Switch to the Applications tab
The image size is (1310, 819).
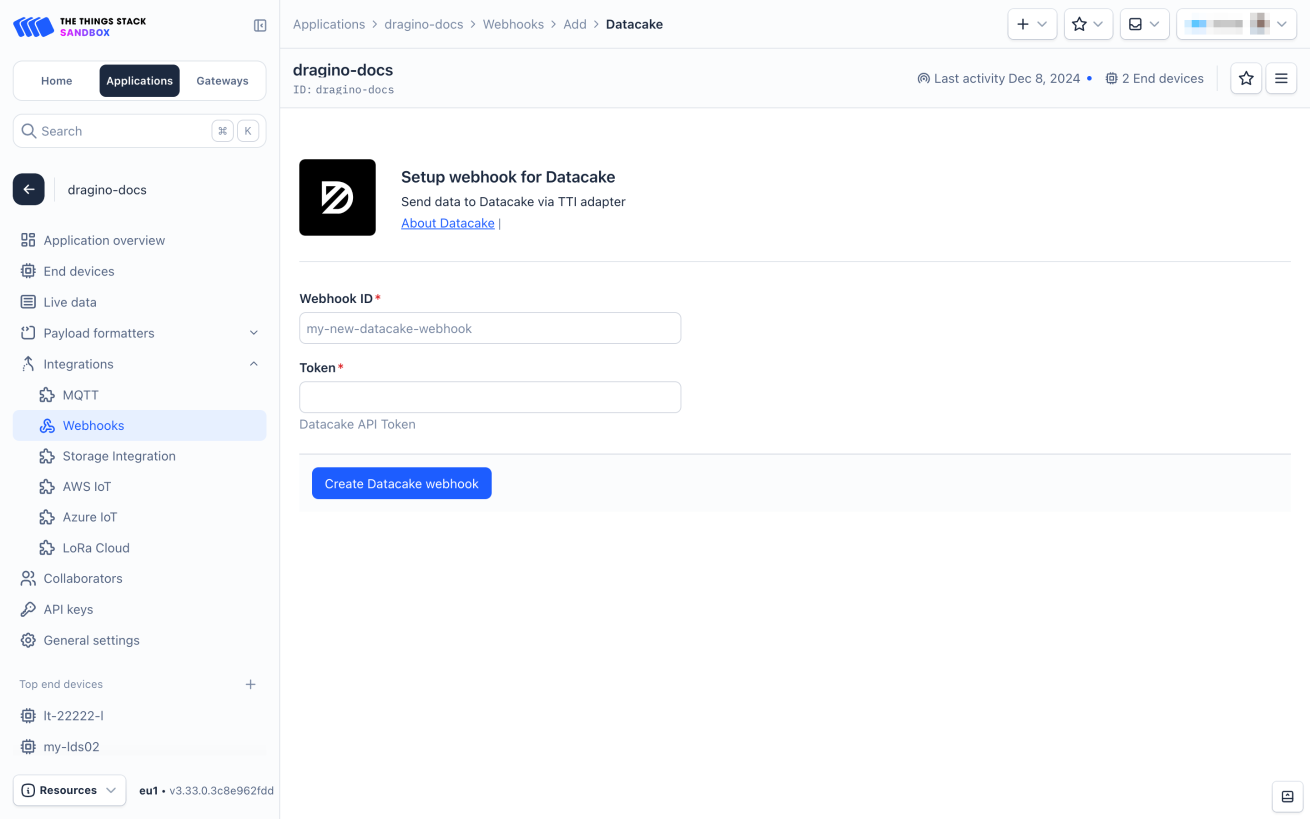pyautogui.click(x=140, y=81)
